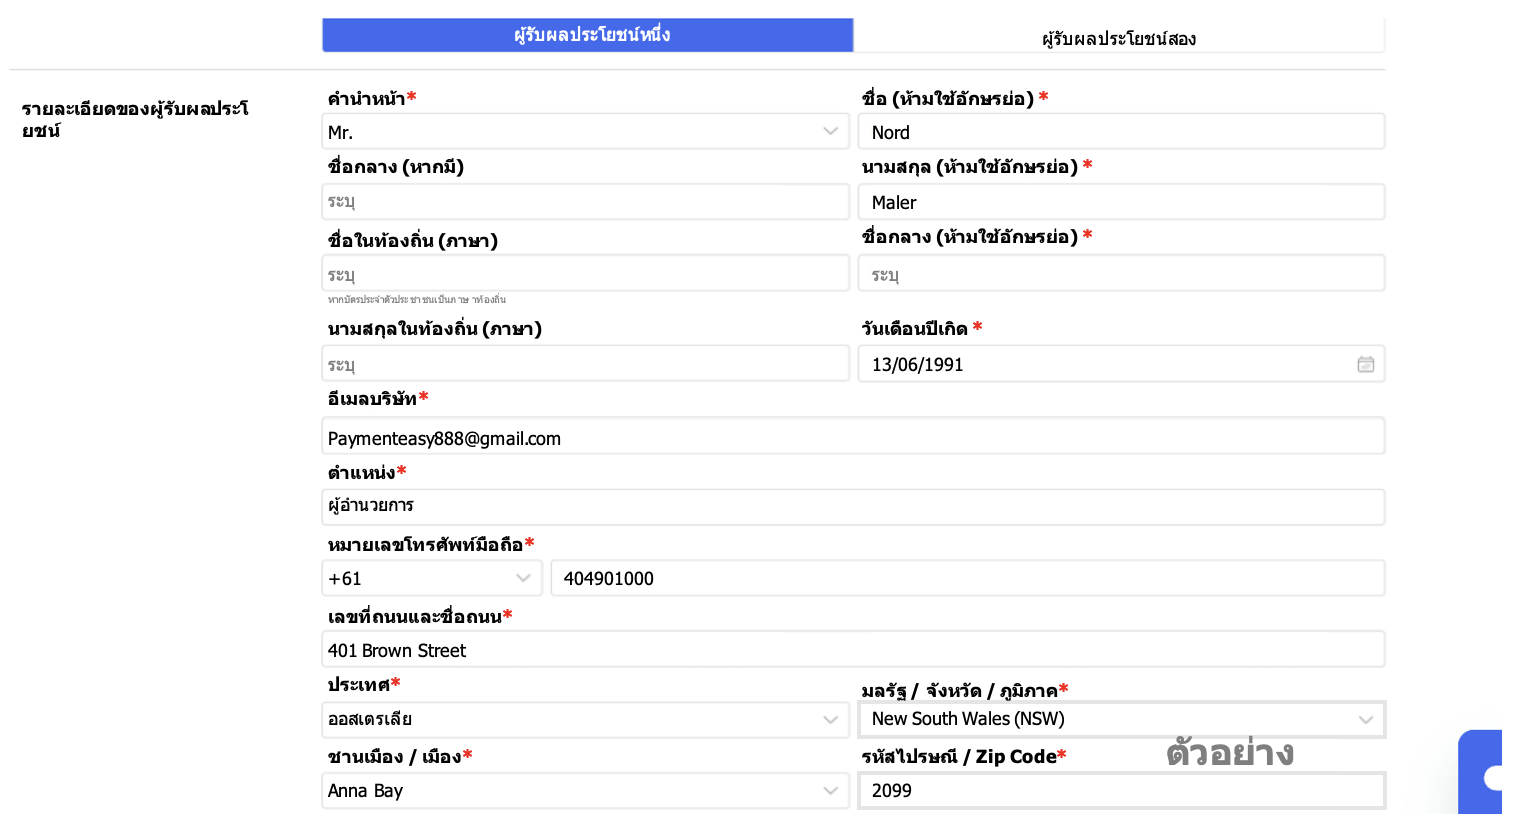Switch to the ผู้รับผลประโยชน์สอง tab
The image size is (1522, 830).
coord(1119,36)
